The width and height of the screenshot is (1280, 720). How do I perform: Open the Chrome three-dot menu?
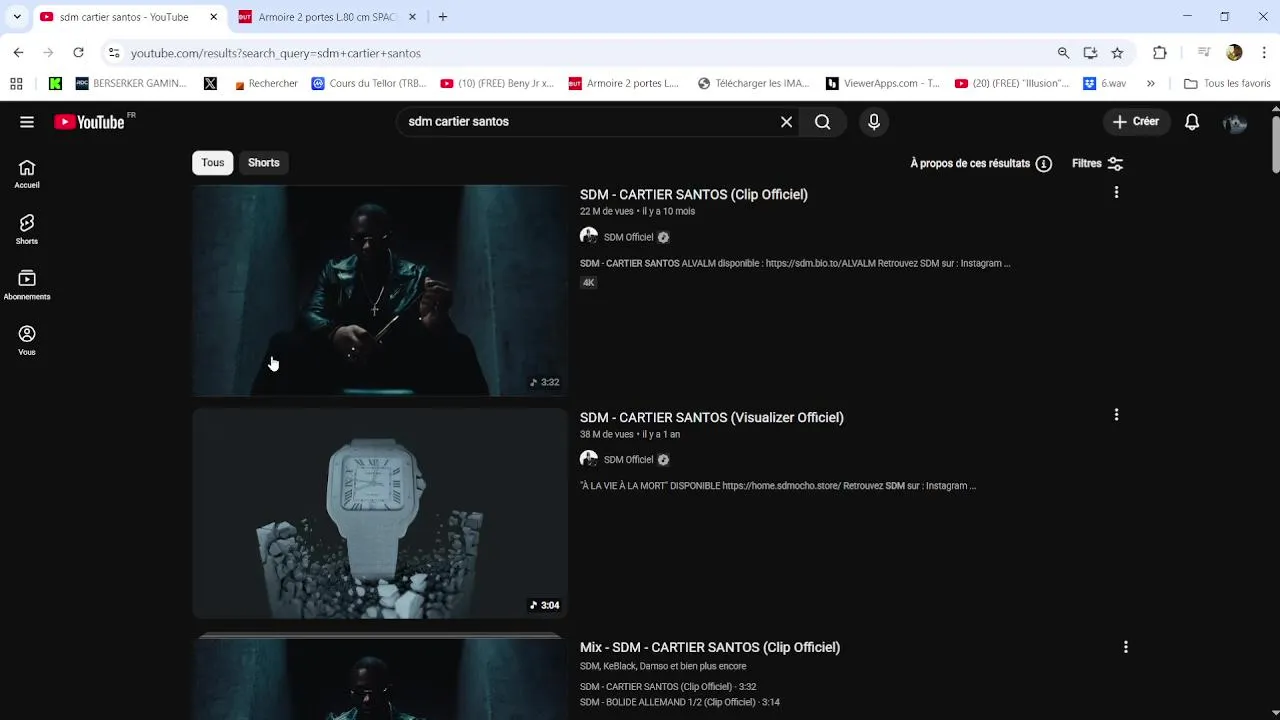(1264, 53)
